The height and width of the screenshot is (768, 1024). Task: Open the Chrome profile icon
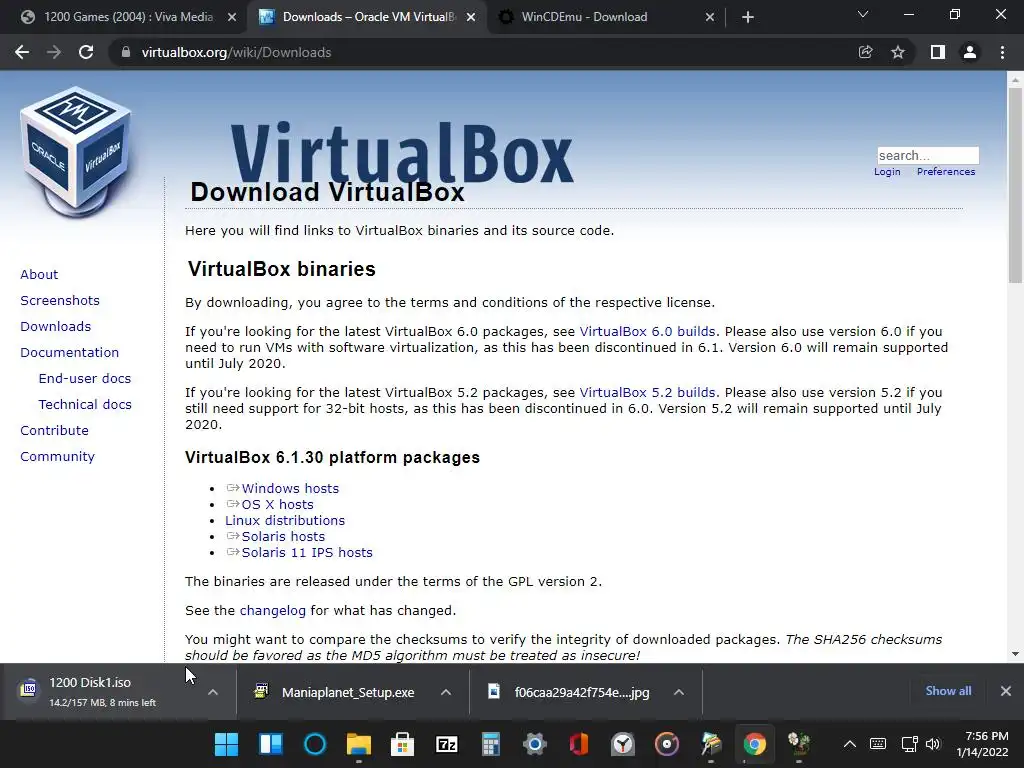coord(970,52)
